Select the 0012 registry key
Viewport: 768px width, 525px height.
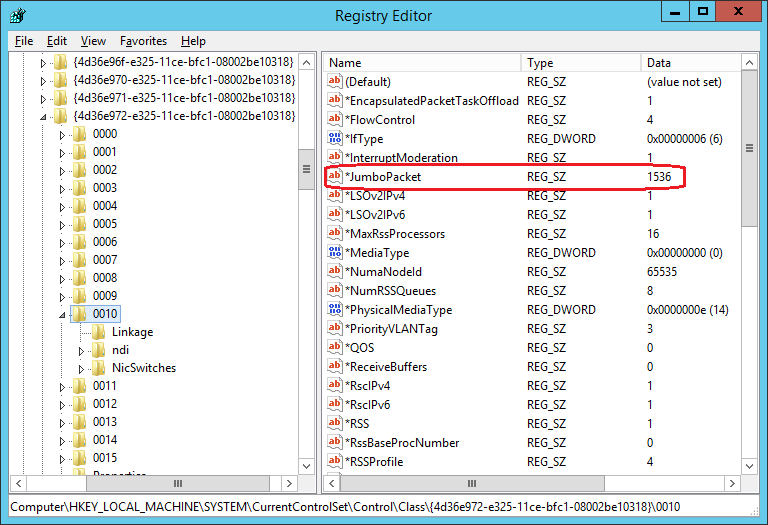click(x=104, y=404)
